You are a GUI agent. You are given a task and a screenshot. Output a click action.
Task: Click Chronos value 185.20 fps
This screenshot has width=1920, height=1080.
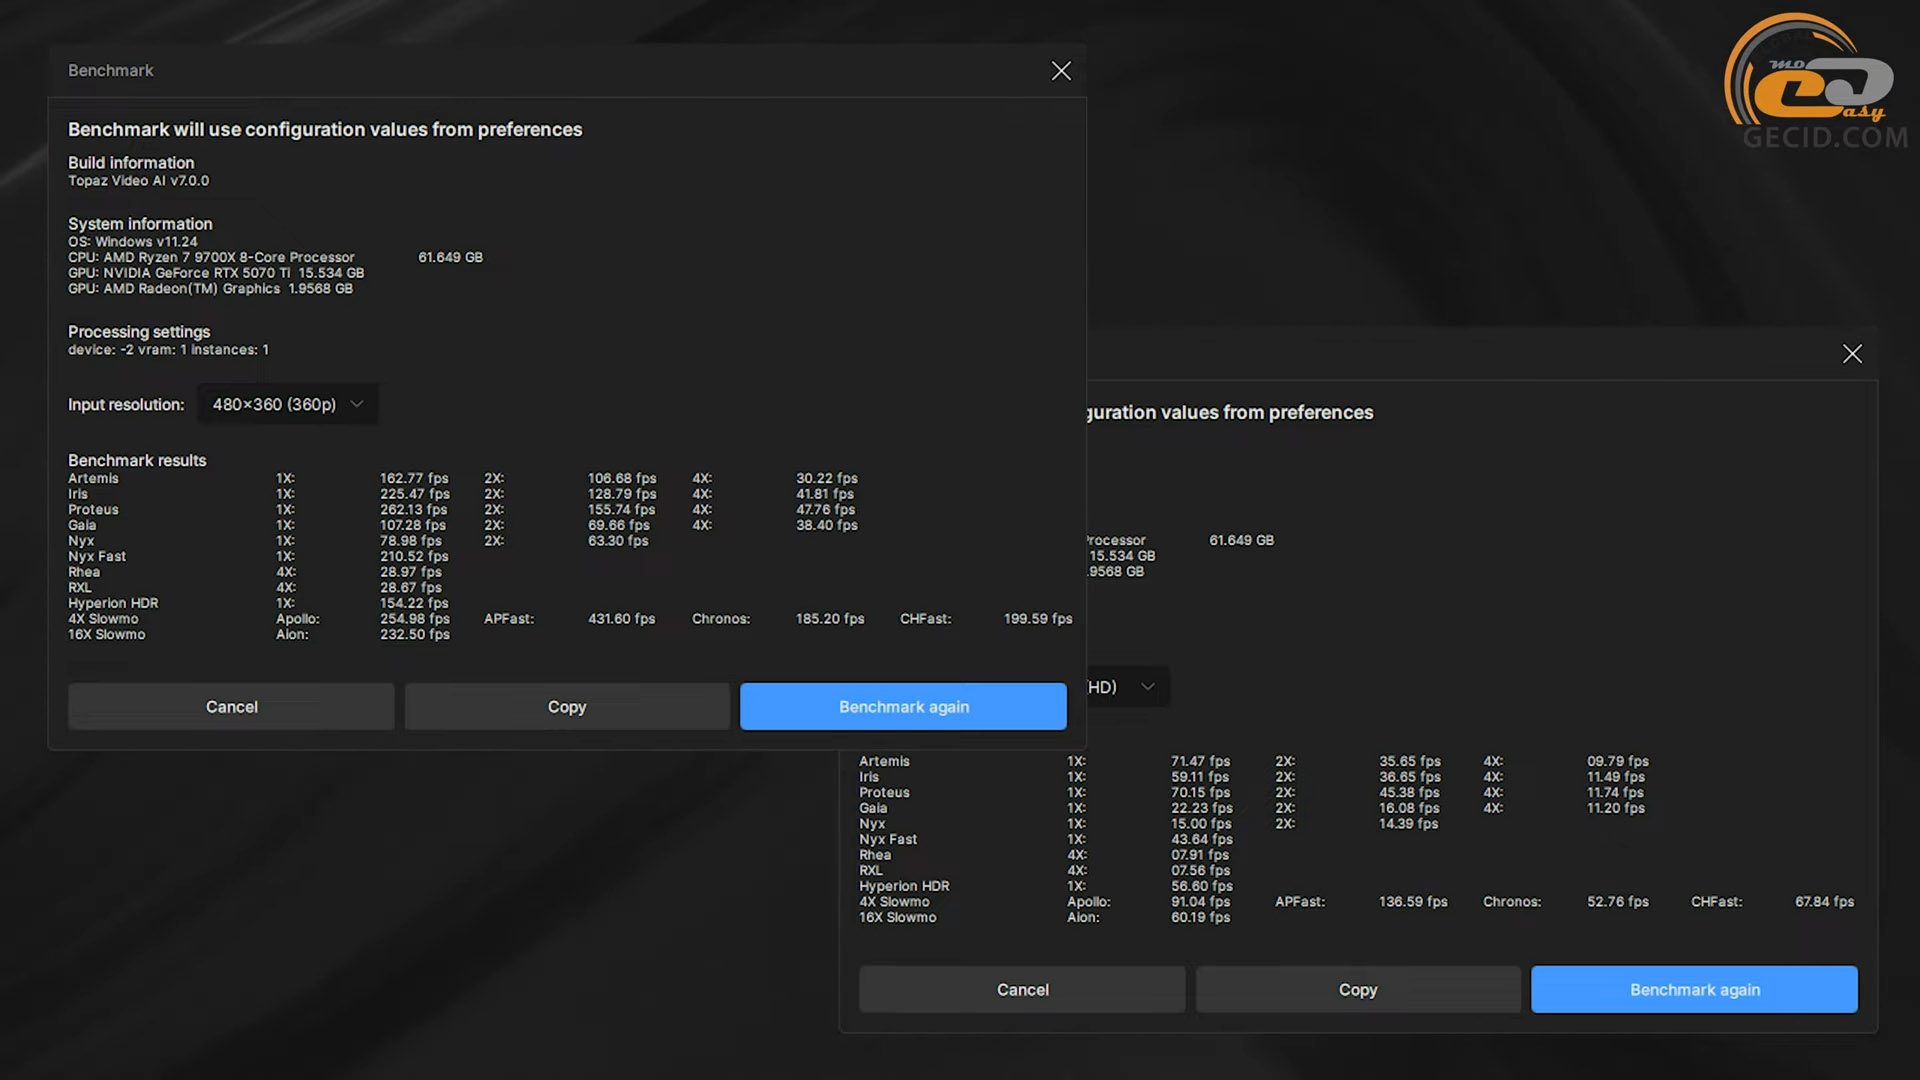pos(829,619)
